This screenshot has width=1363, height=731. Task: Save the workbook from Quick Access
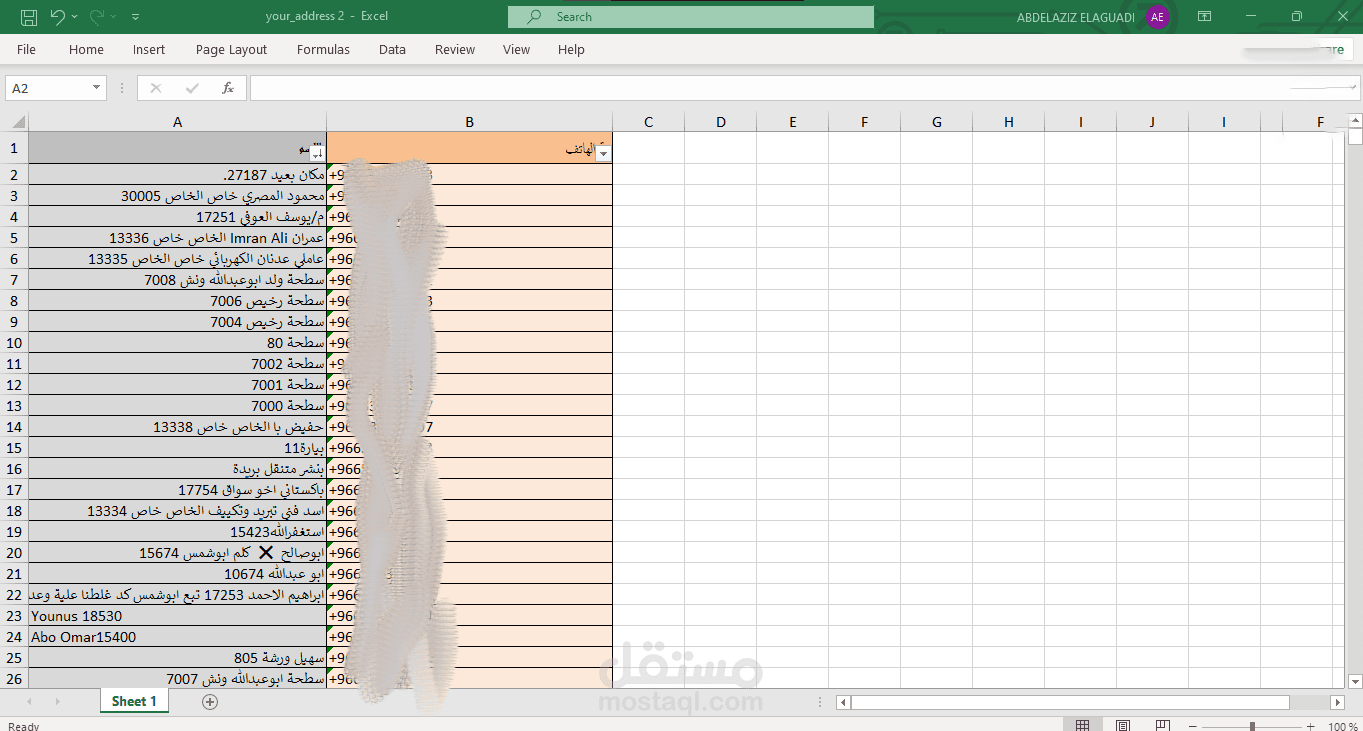29,17
